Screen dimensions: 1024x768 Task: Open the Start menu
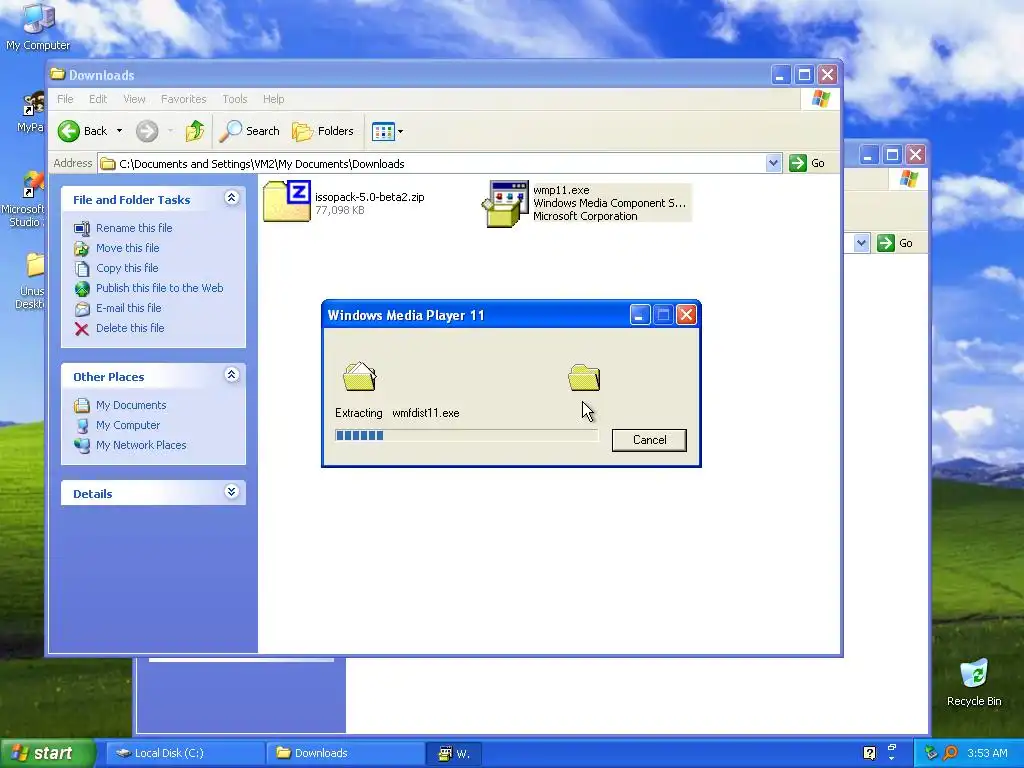46,754
